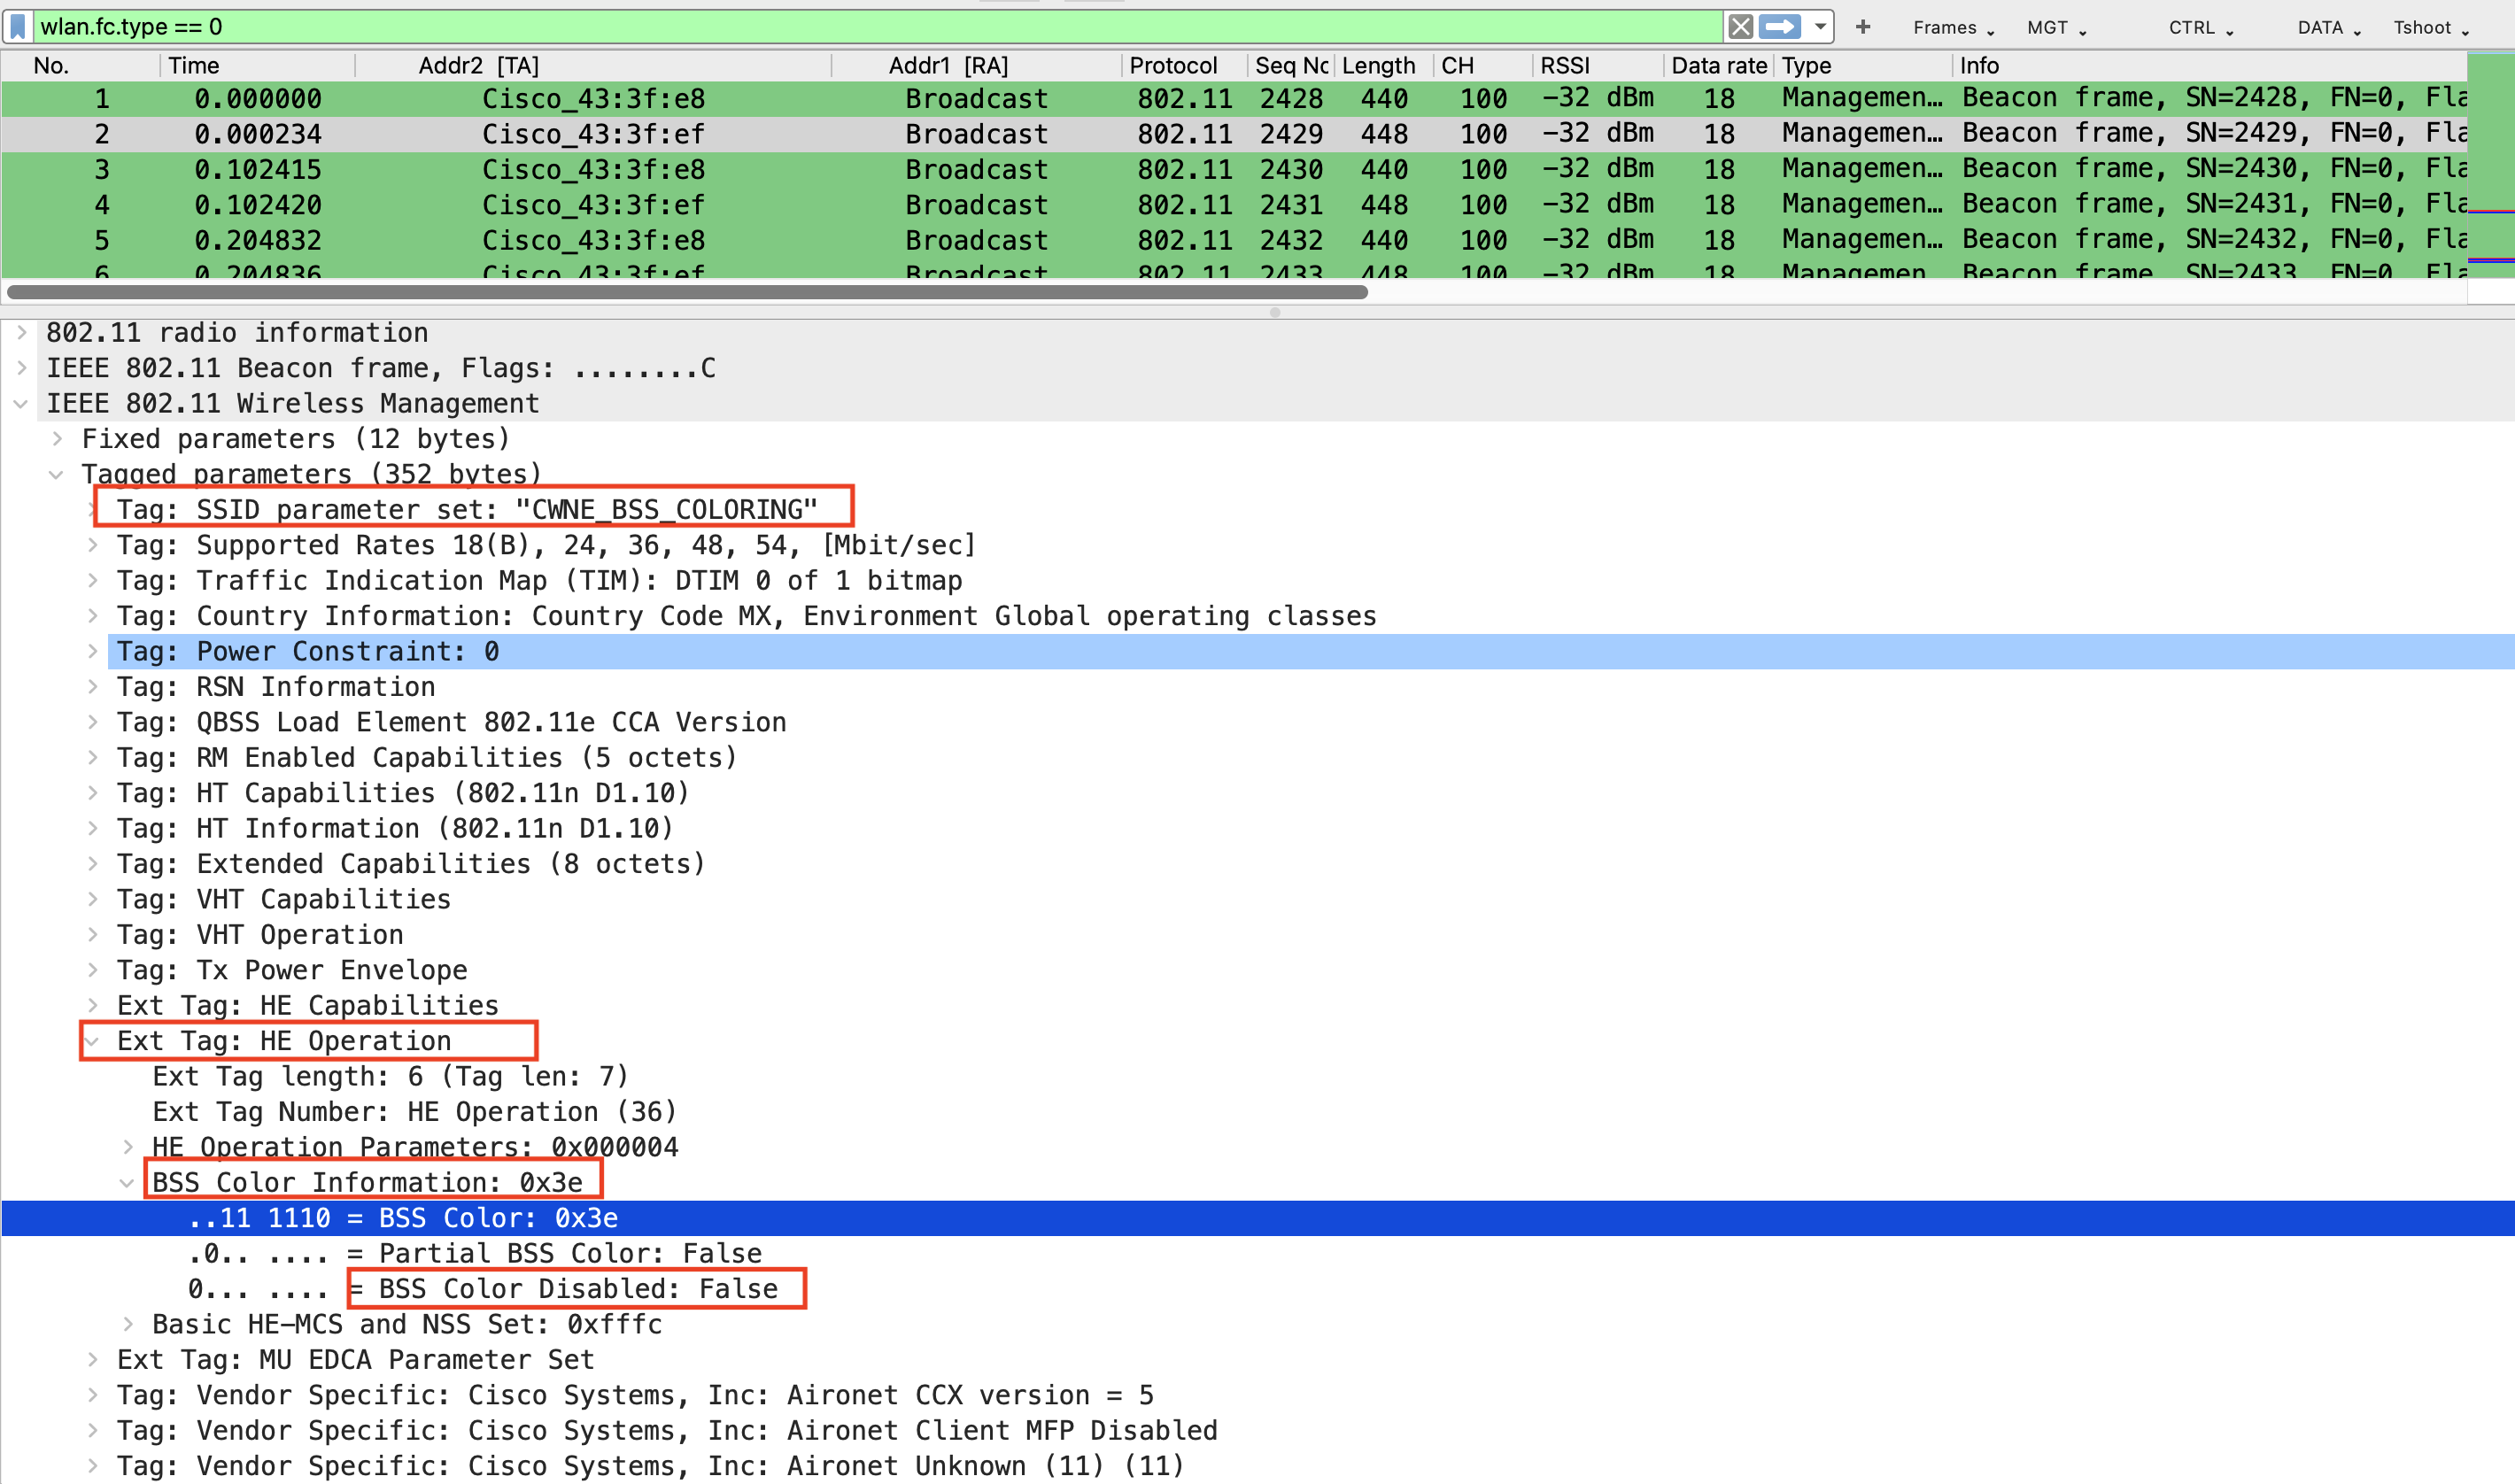This screenshot has height=1484, width=2515.
Task: Sort packets by the RSSI column header
Action: click(1563, 66)
